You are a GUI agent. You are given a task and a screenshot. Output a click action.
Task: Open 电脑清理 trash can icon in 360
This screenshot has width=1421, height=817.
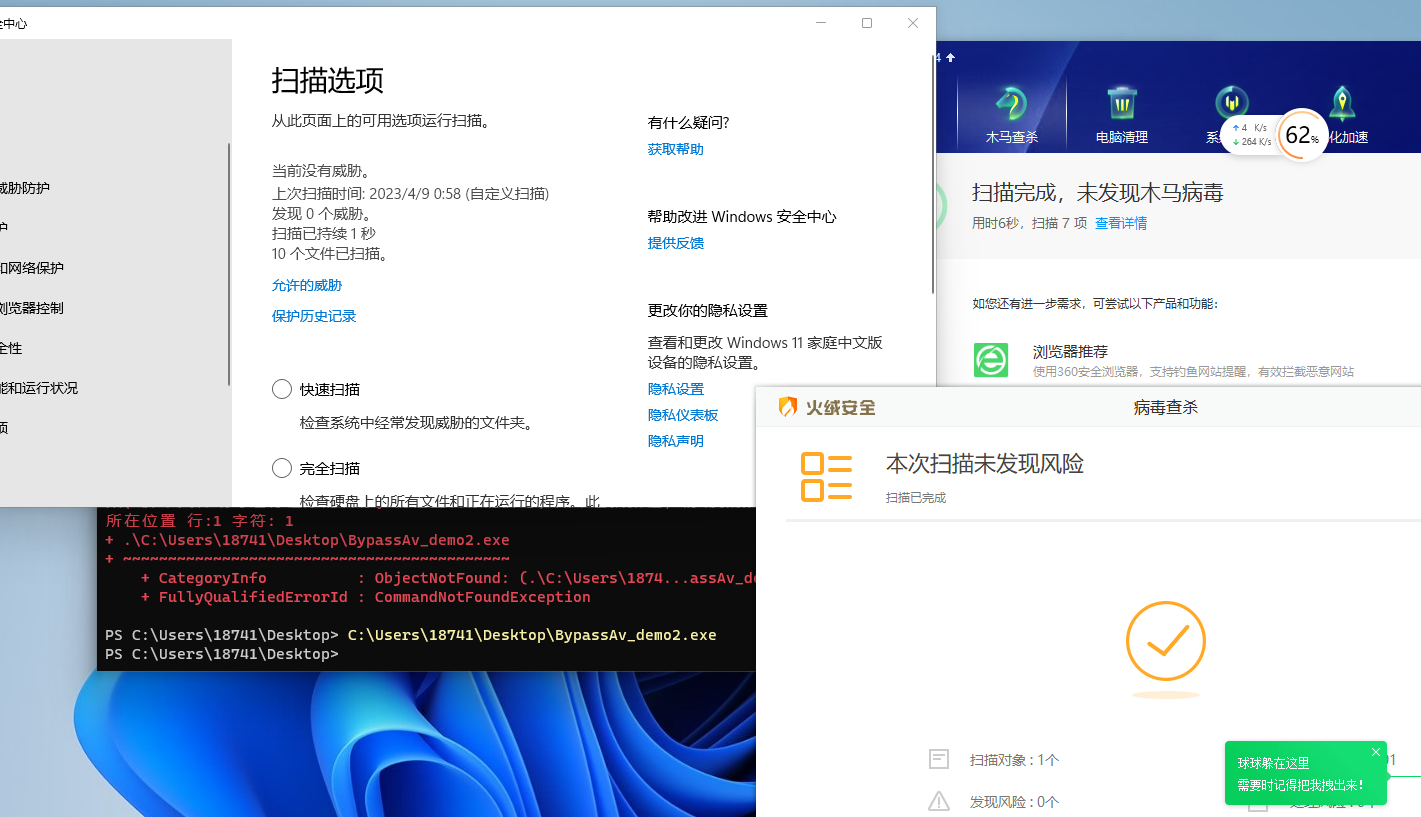coord(1122,104)
